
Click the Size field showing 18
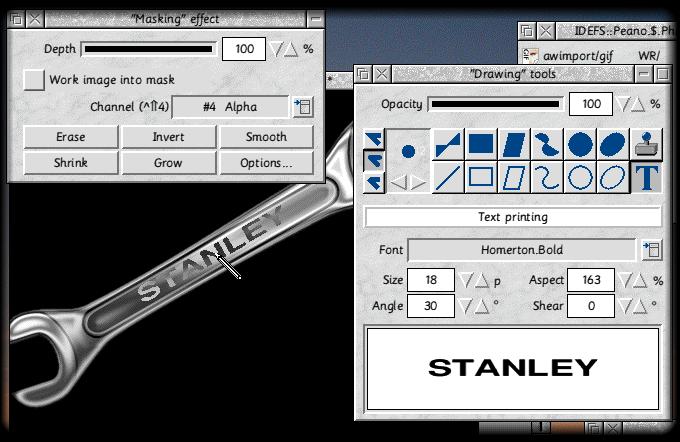pyautogui.click(x=431, y=280)
